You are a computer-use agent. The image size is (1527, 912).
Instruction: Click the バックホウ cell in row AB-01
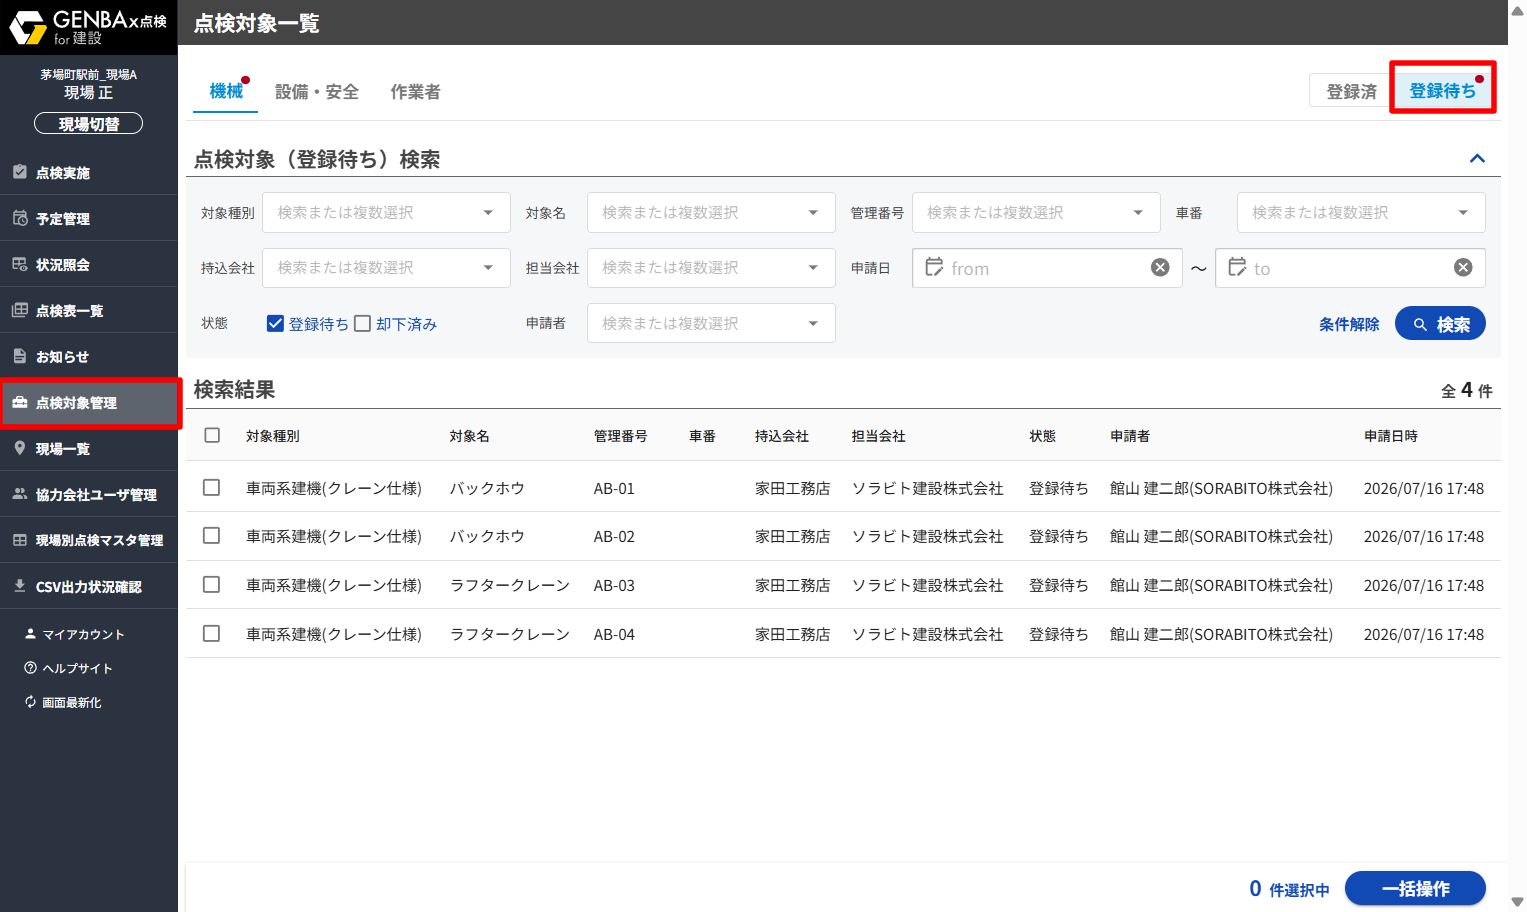(x=487, y=488)
